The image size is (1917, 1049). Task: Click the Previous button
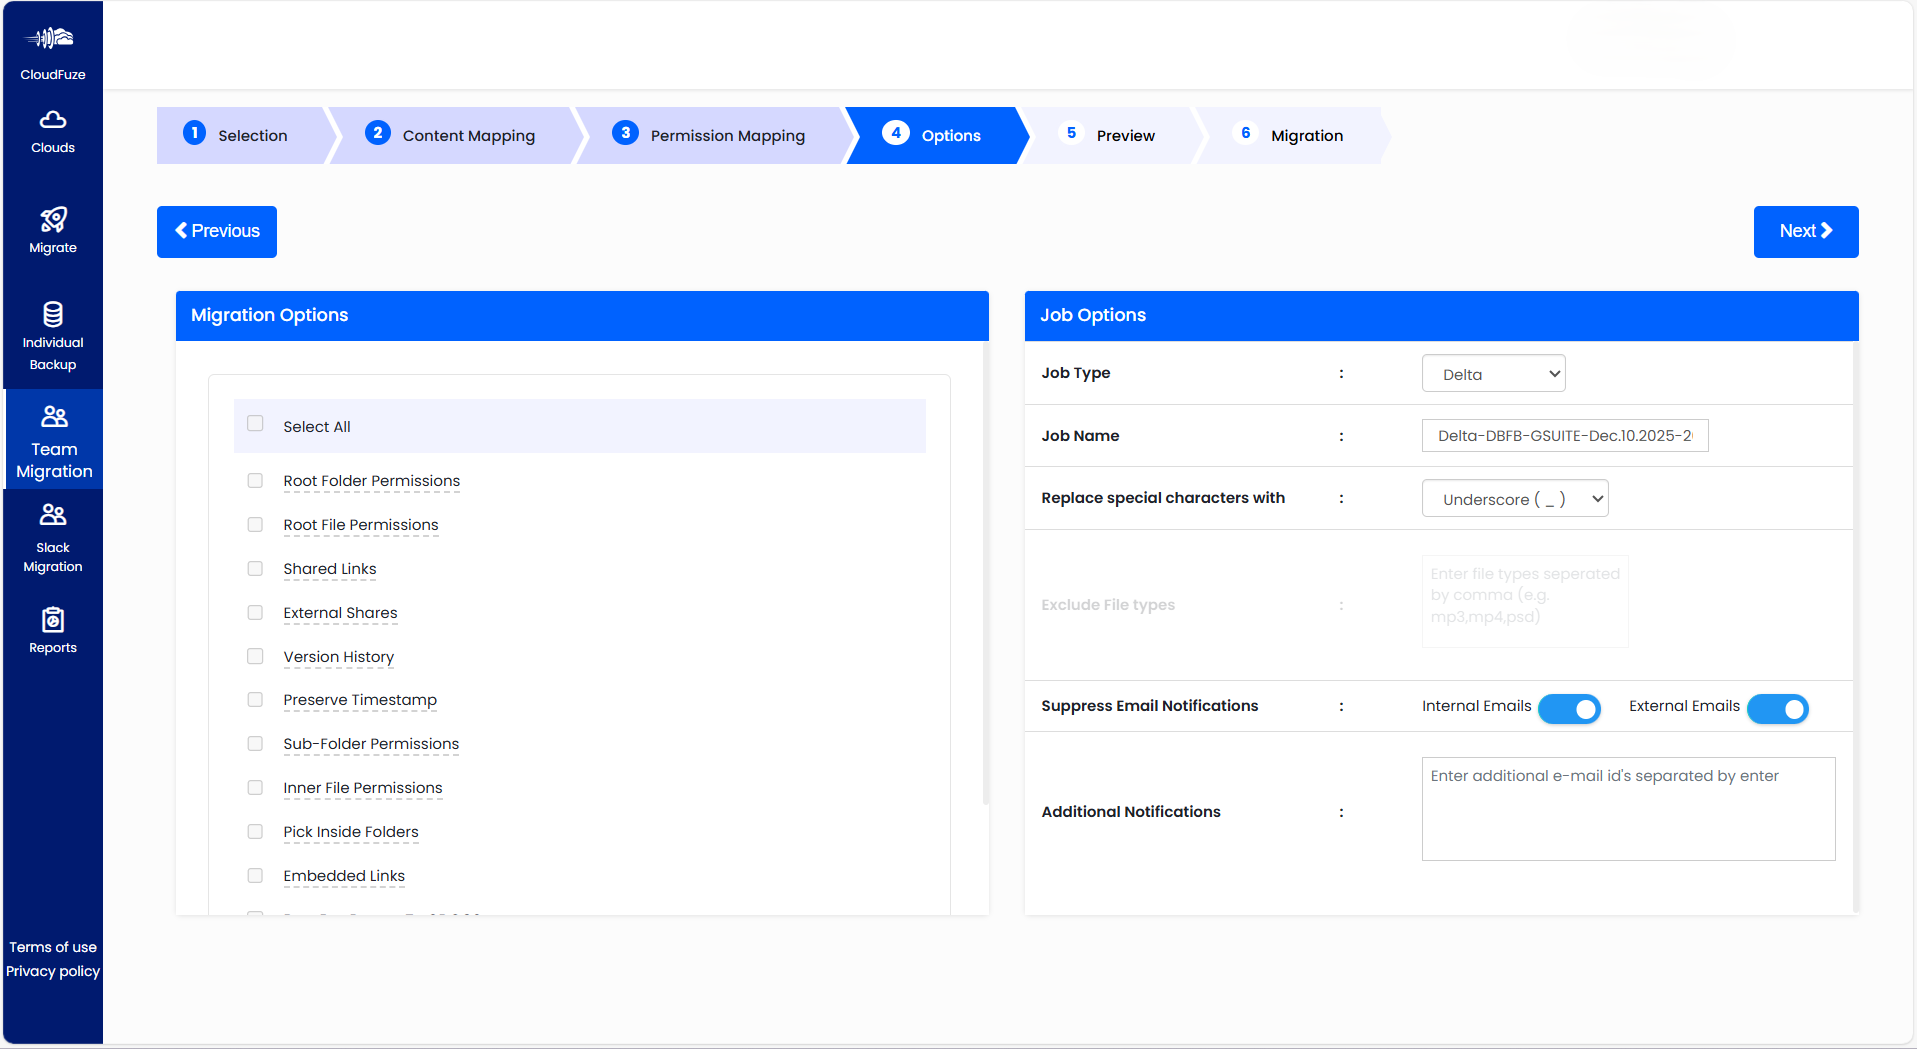(216, 231)
